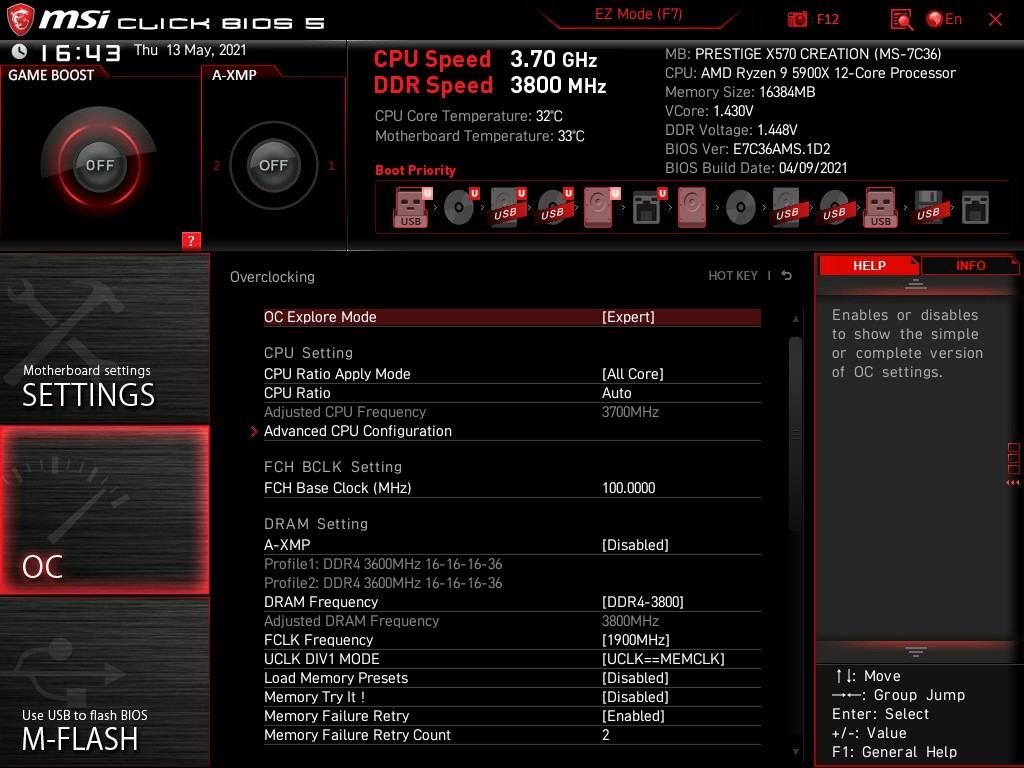Select the legacy network boot icon without U badge
This screenshot has width=1024, height=768.
point(976,208)
